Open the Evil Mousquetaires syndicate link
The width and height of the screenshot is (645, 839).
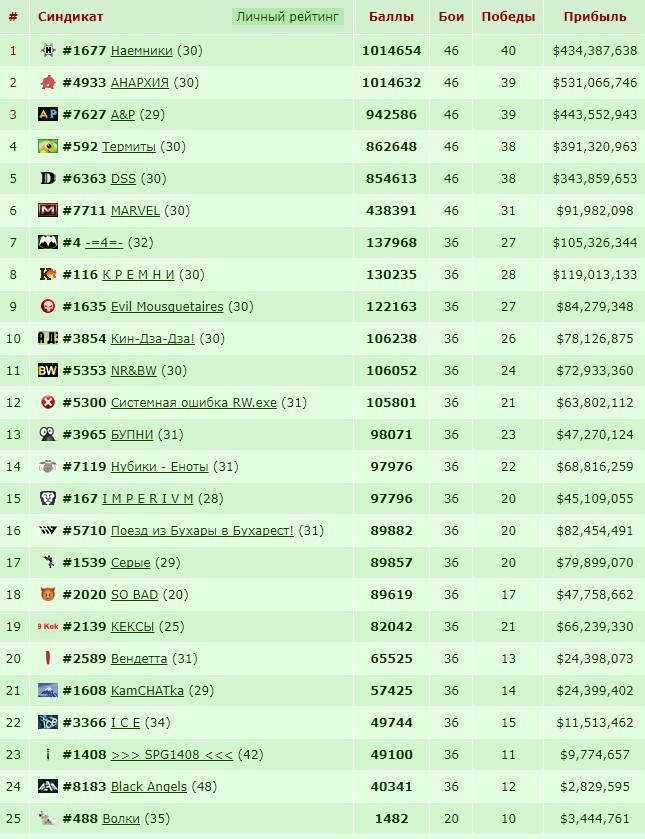pos(167,307)
